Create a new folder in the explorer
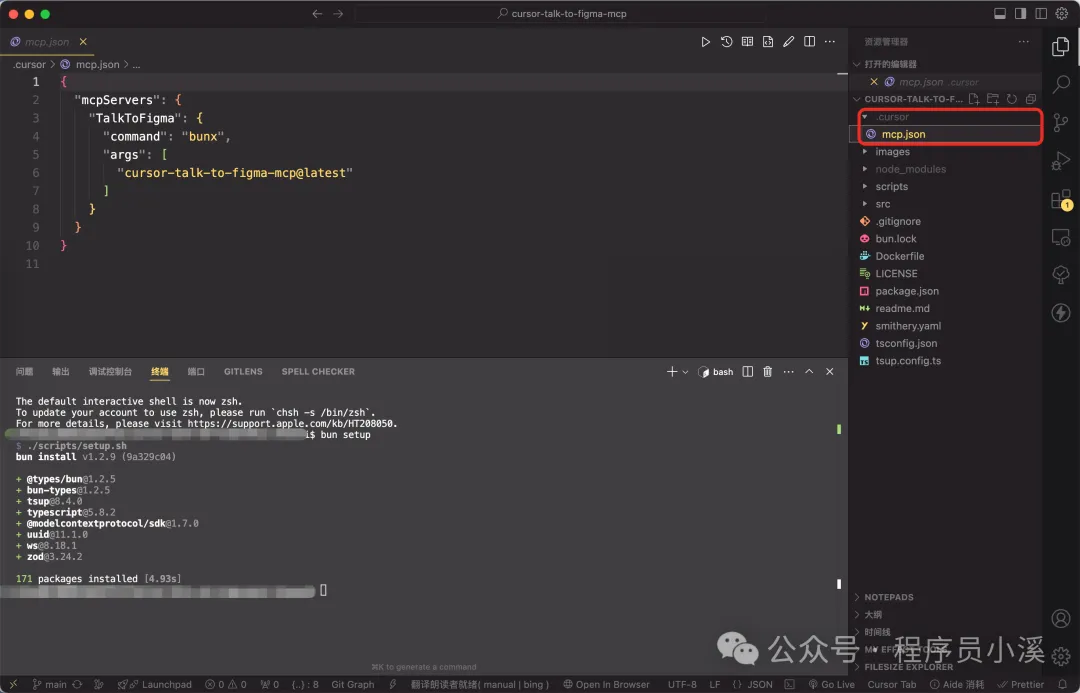Screen dimensions: 1080x693 993,99
